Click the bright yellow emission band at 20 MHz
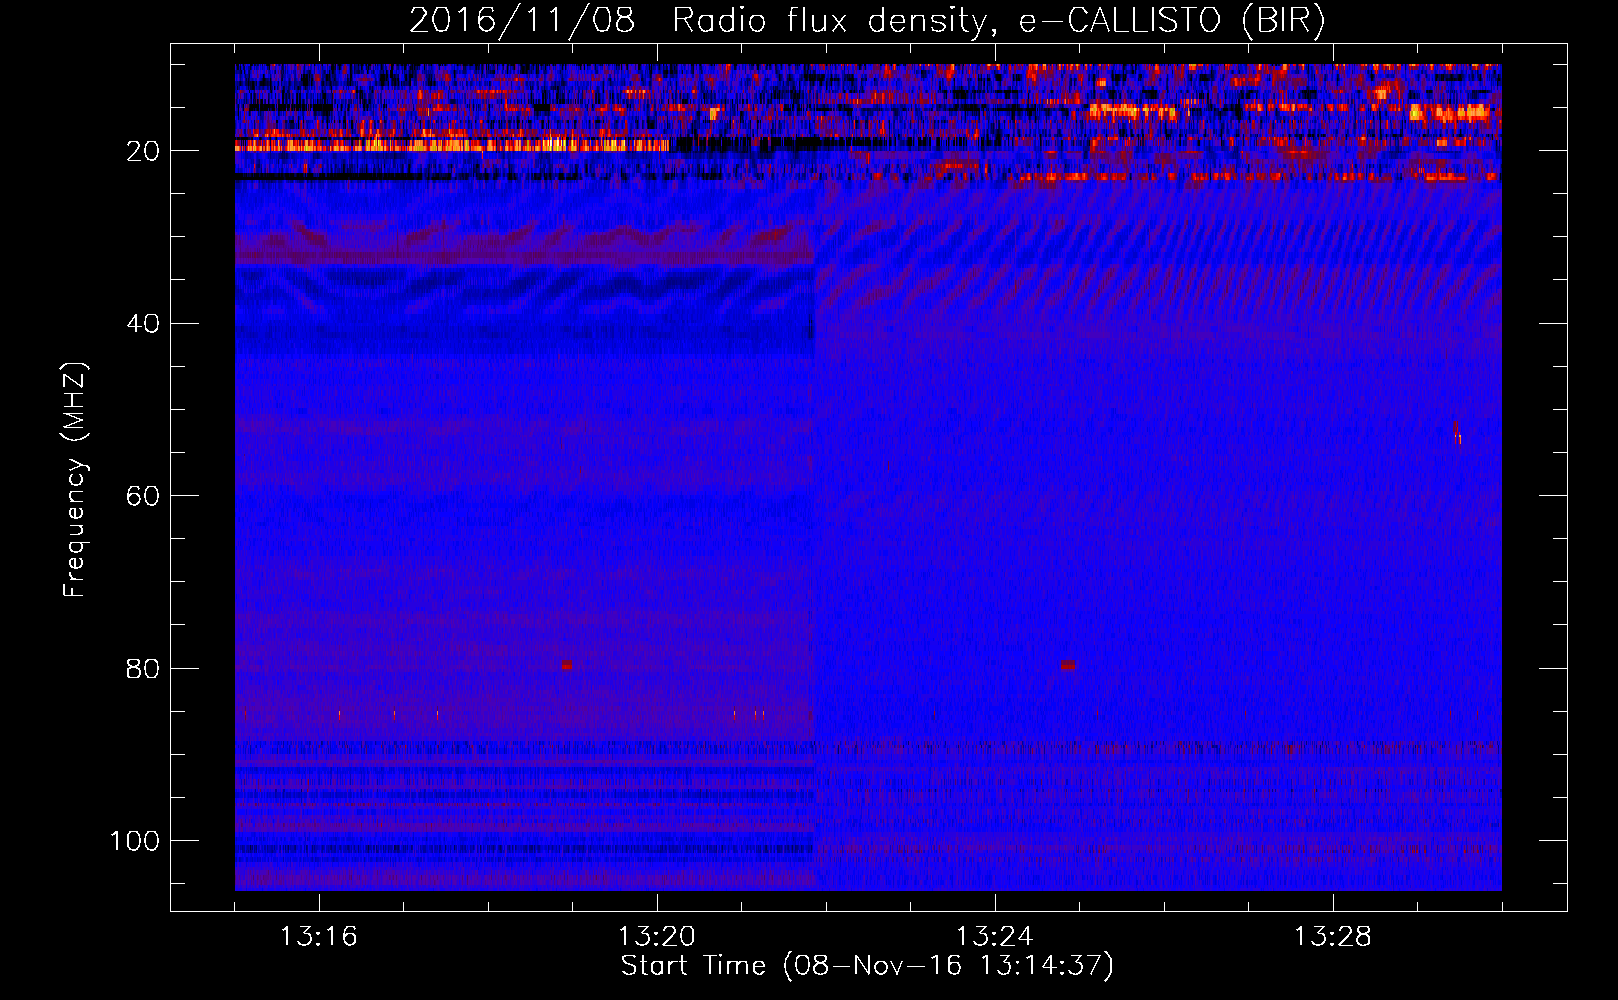 coord(452,145)
